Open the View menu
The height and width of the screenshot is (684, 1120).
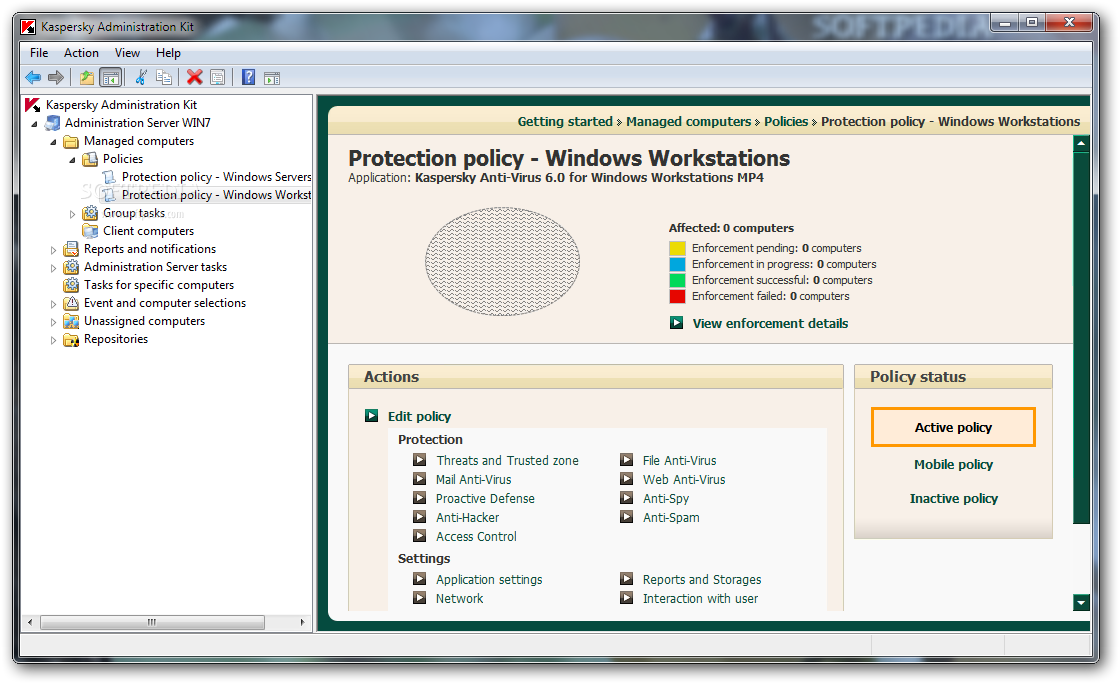(x=127, y=53)
